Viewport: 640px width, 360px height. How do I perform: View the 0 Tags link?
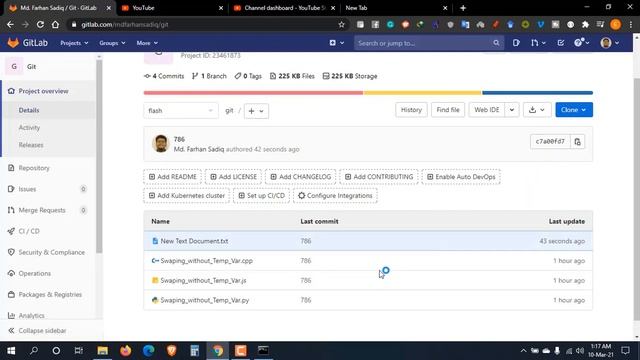click(248, 76)
